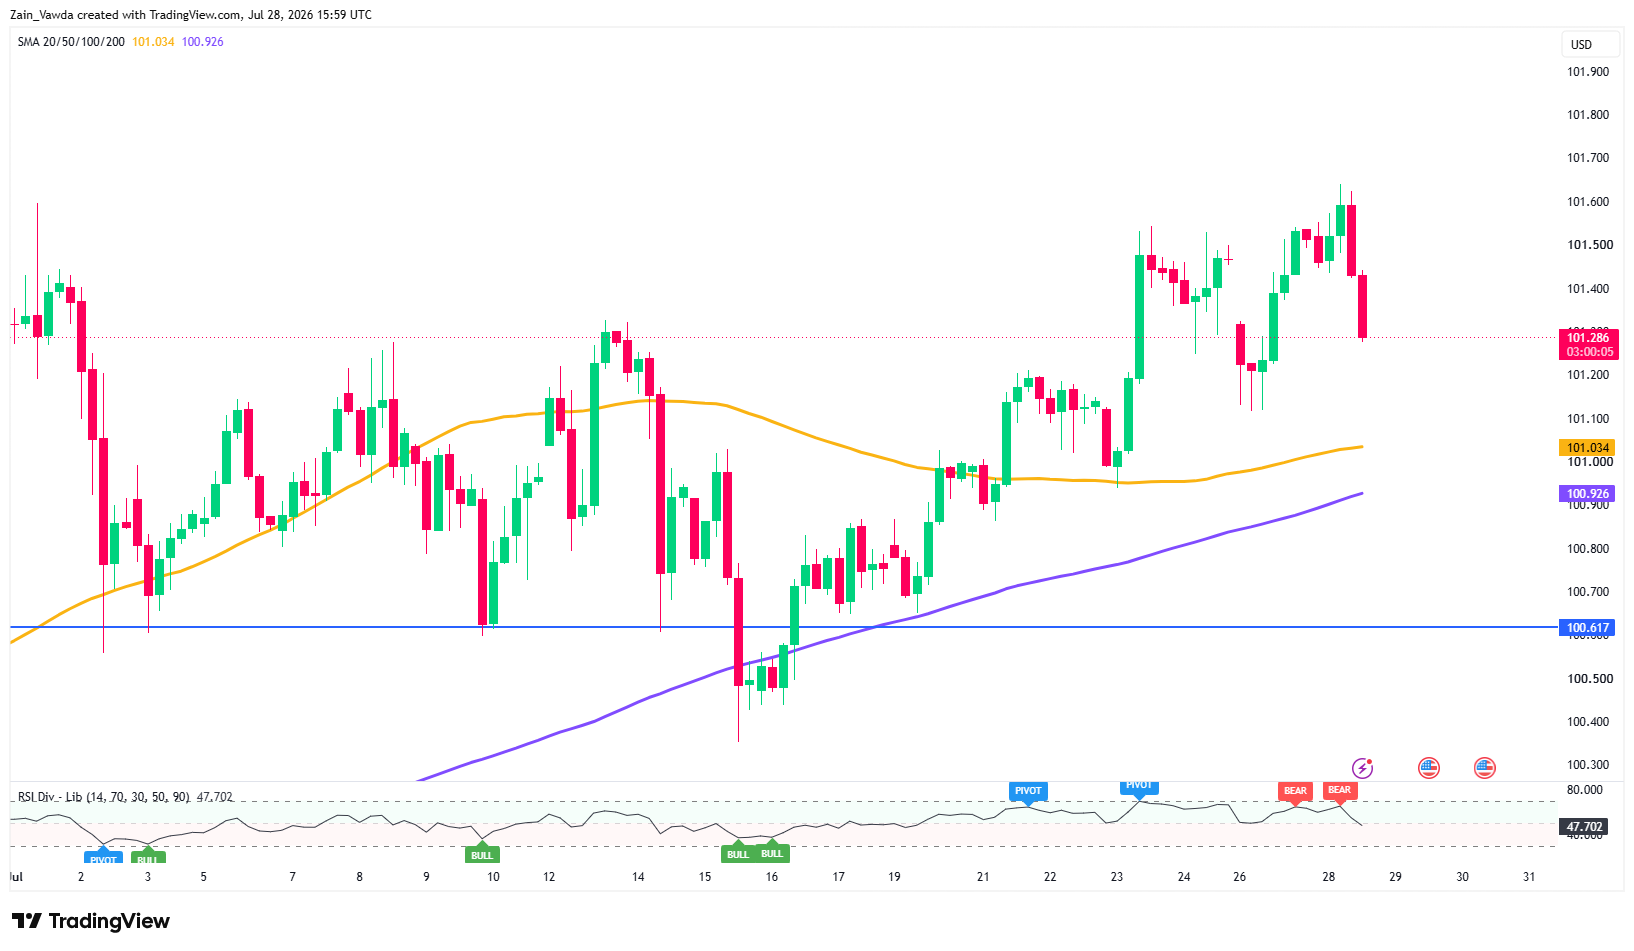
Task: Click the purple lightning event icon
Action: tap(1362, 768)
